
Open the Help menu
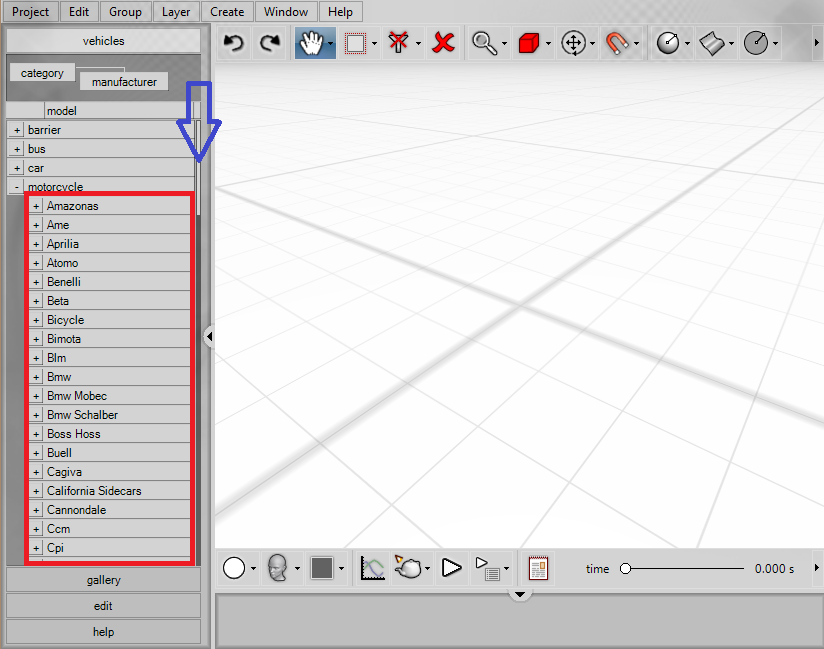point(340,12)
